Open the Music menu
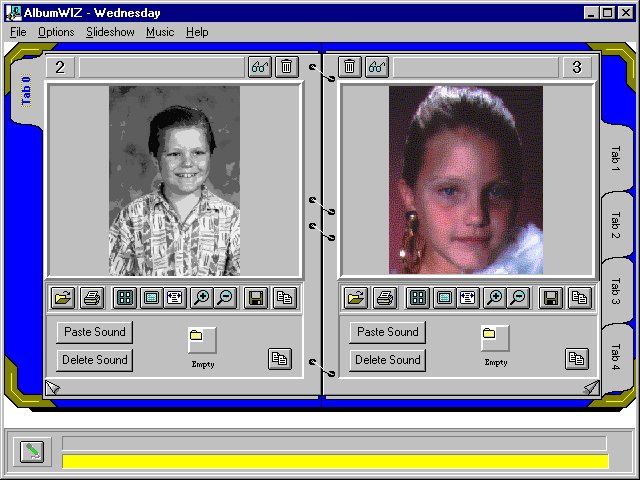 pyautogui.click(x=160, y=32)
